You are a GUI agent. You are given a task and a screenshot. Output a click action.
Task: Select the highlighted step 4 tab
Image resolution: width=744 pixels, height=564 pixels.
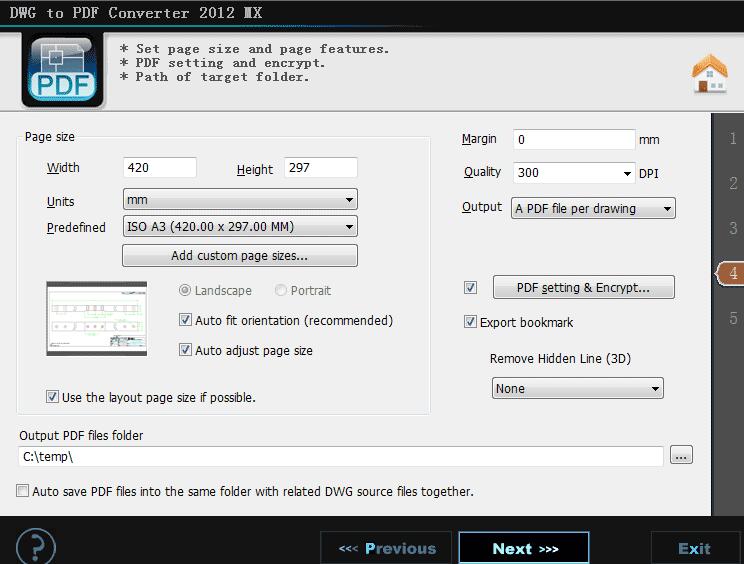coord(730,273)
